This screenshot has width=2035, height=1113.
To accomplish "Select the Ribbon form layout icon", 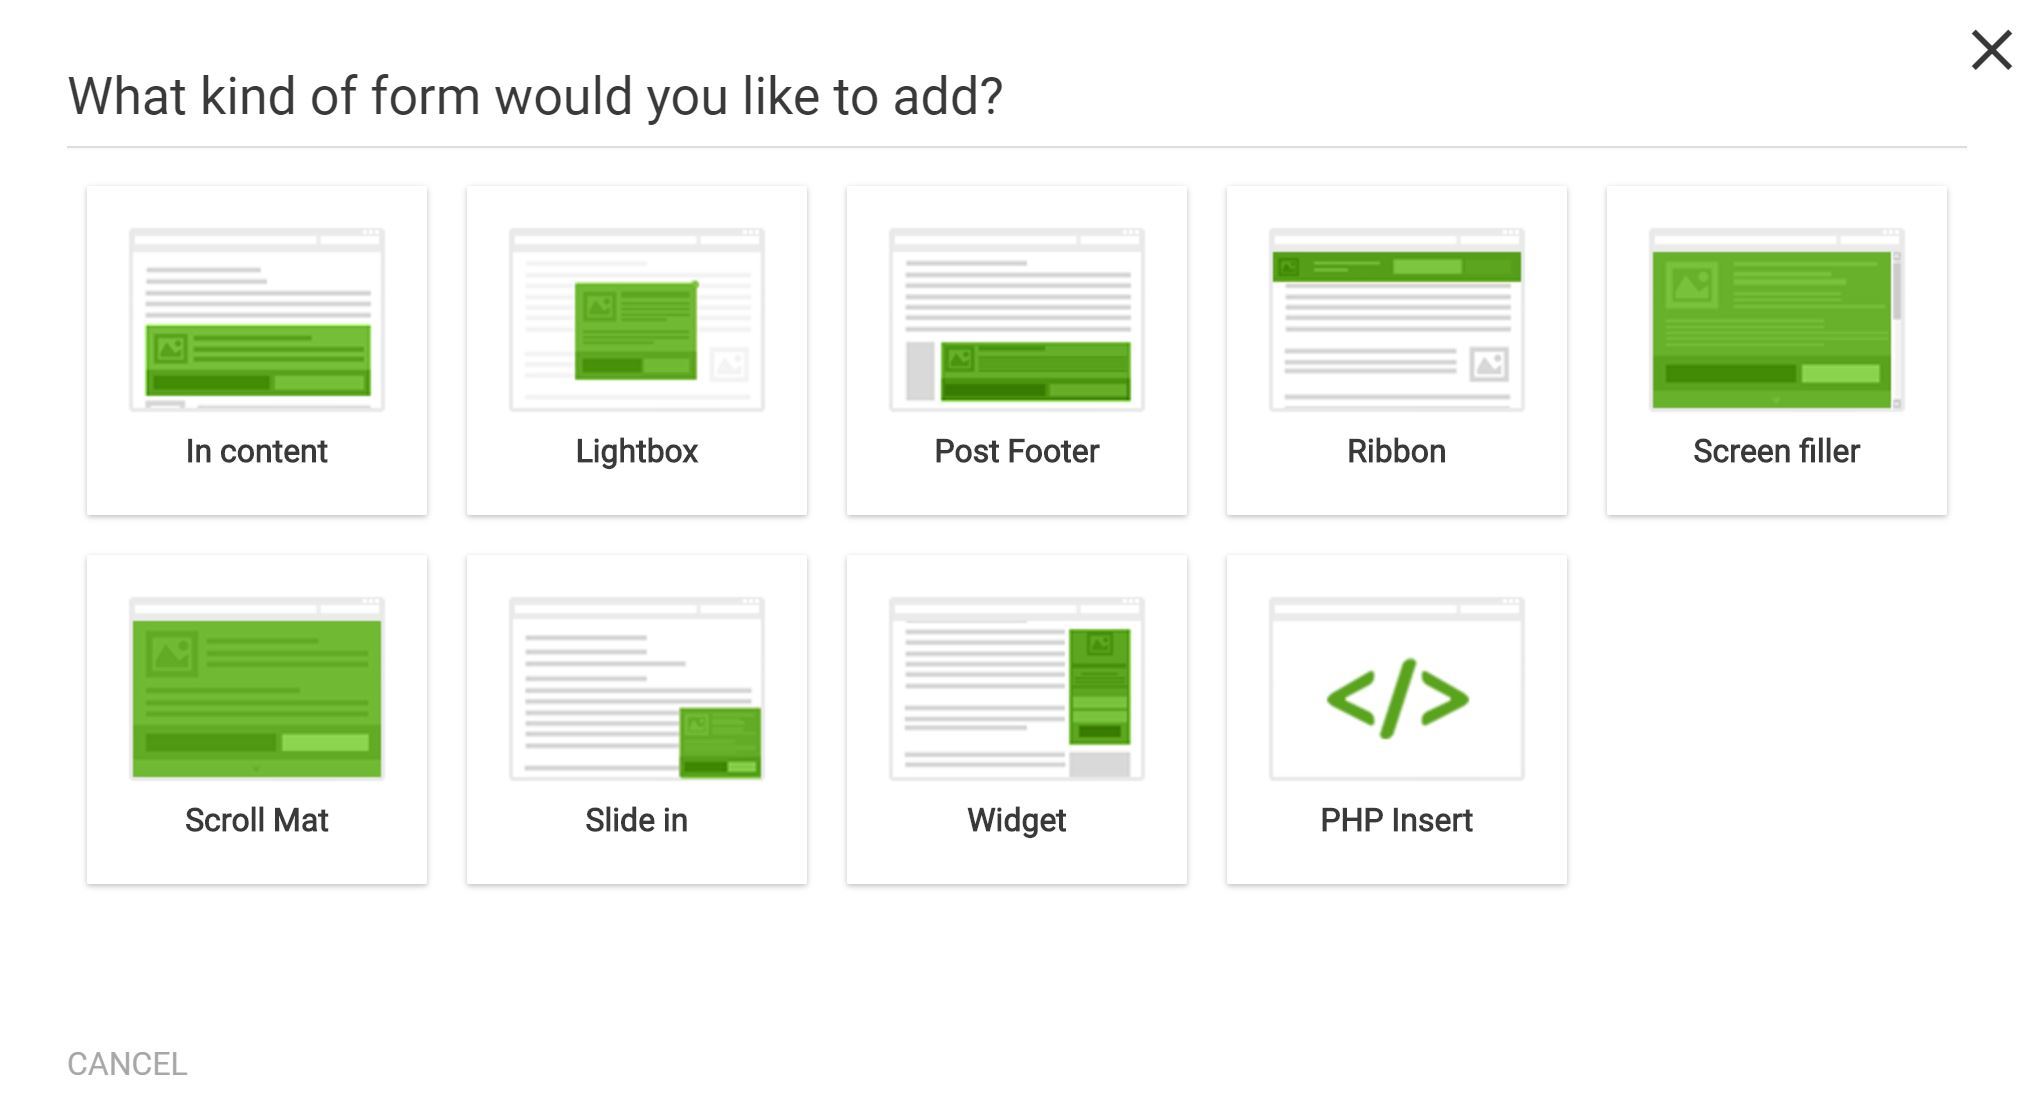I will (1397, 320).
